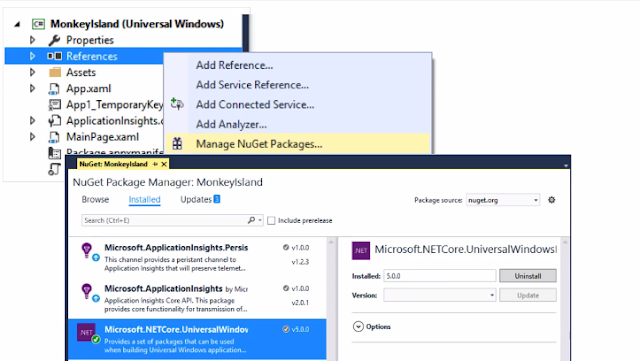Click the App1_TemporaryKey certificate icon
The width and height of the screenshot is (640, 361).
pyautogui.click(x=54, y=105)
